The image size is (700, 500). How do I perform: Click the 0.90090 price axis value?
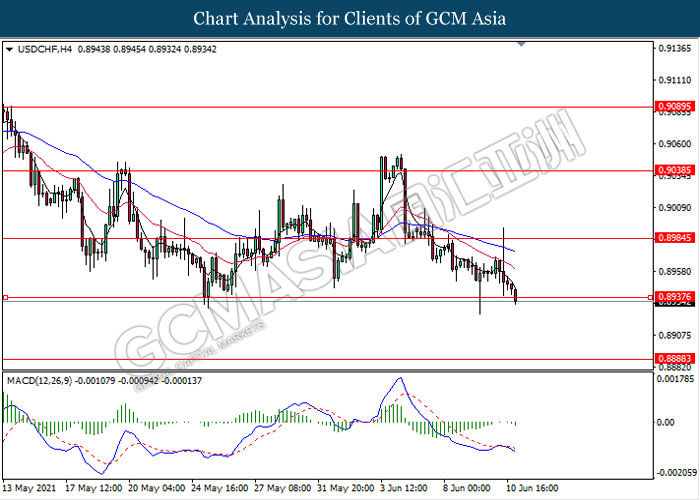675,208
